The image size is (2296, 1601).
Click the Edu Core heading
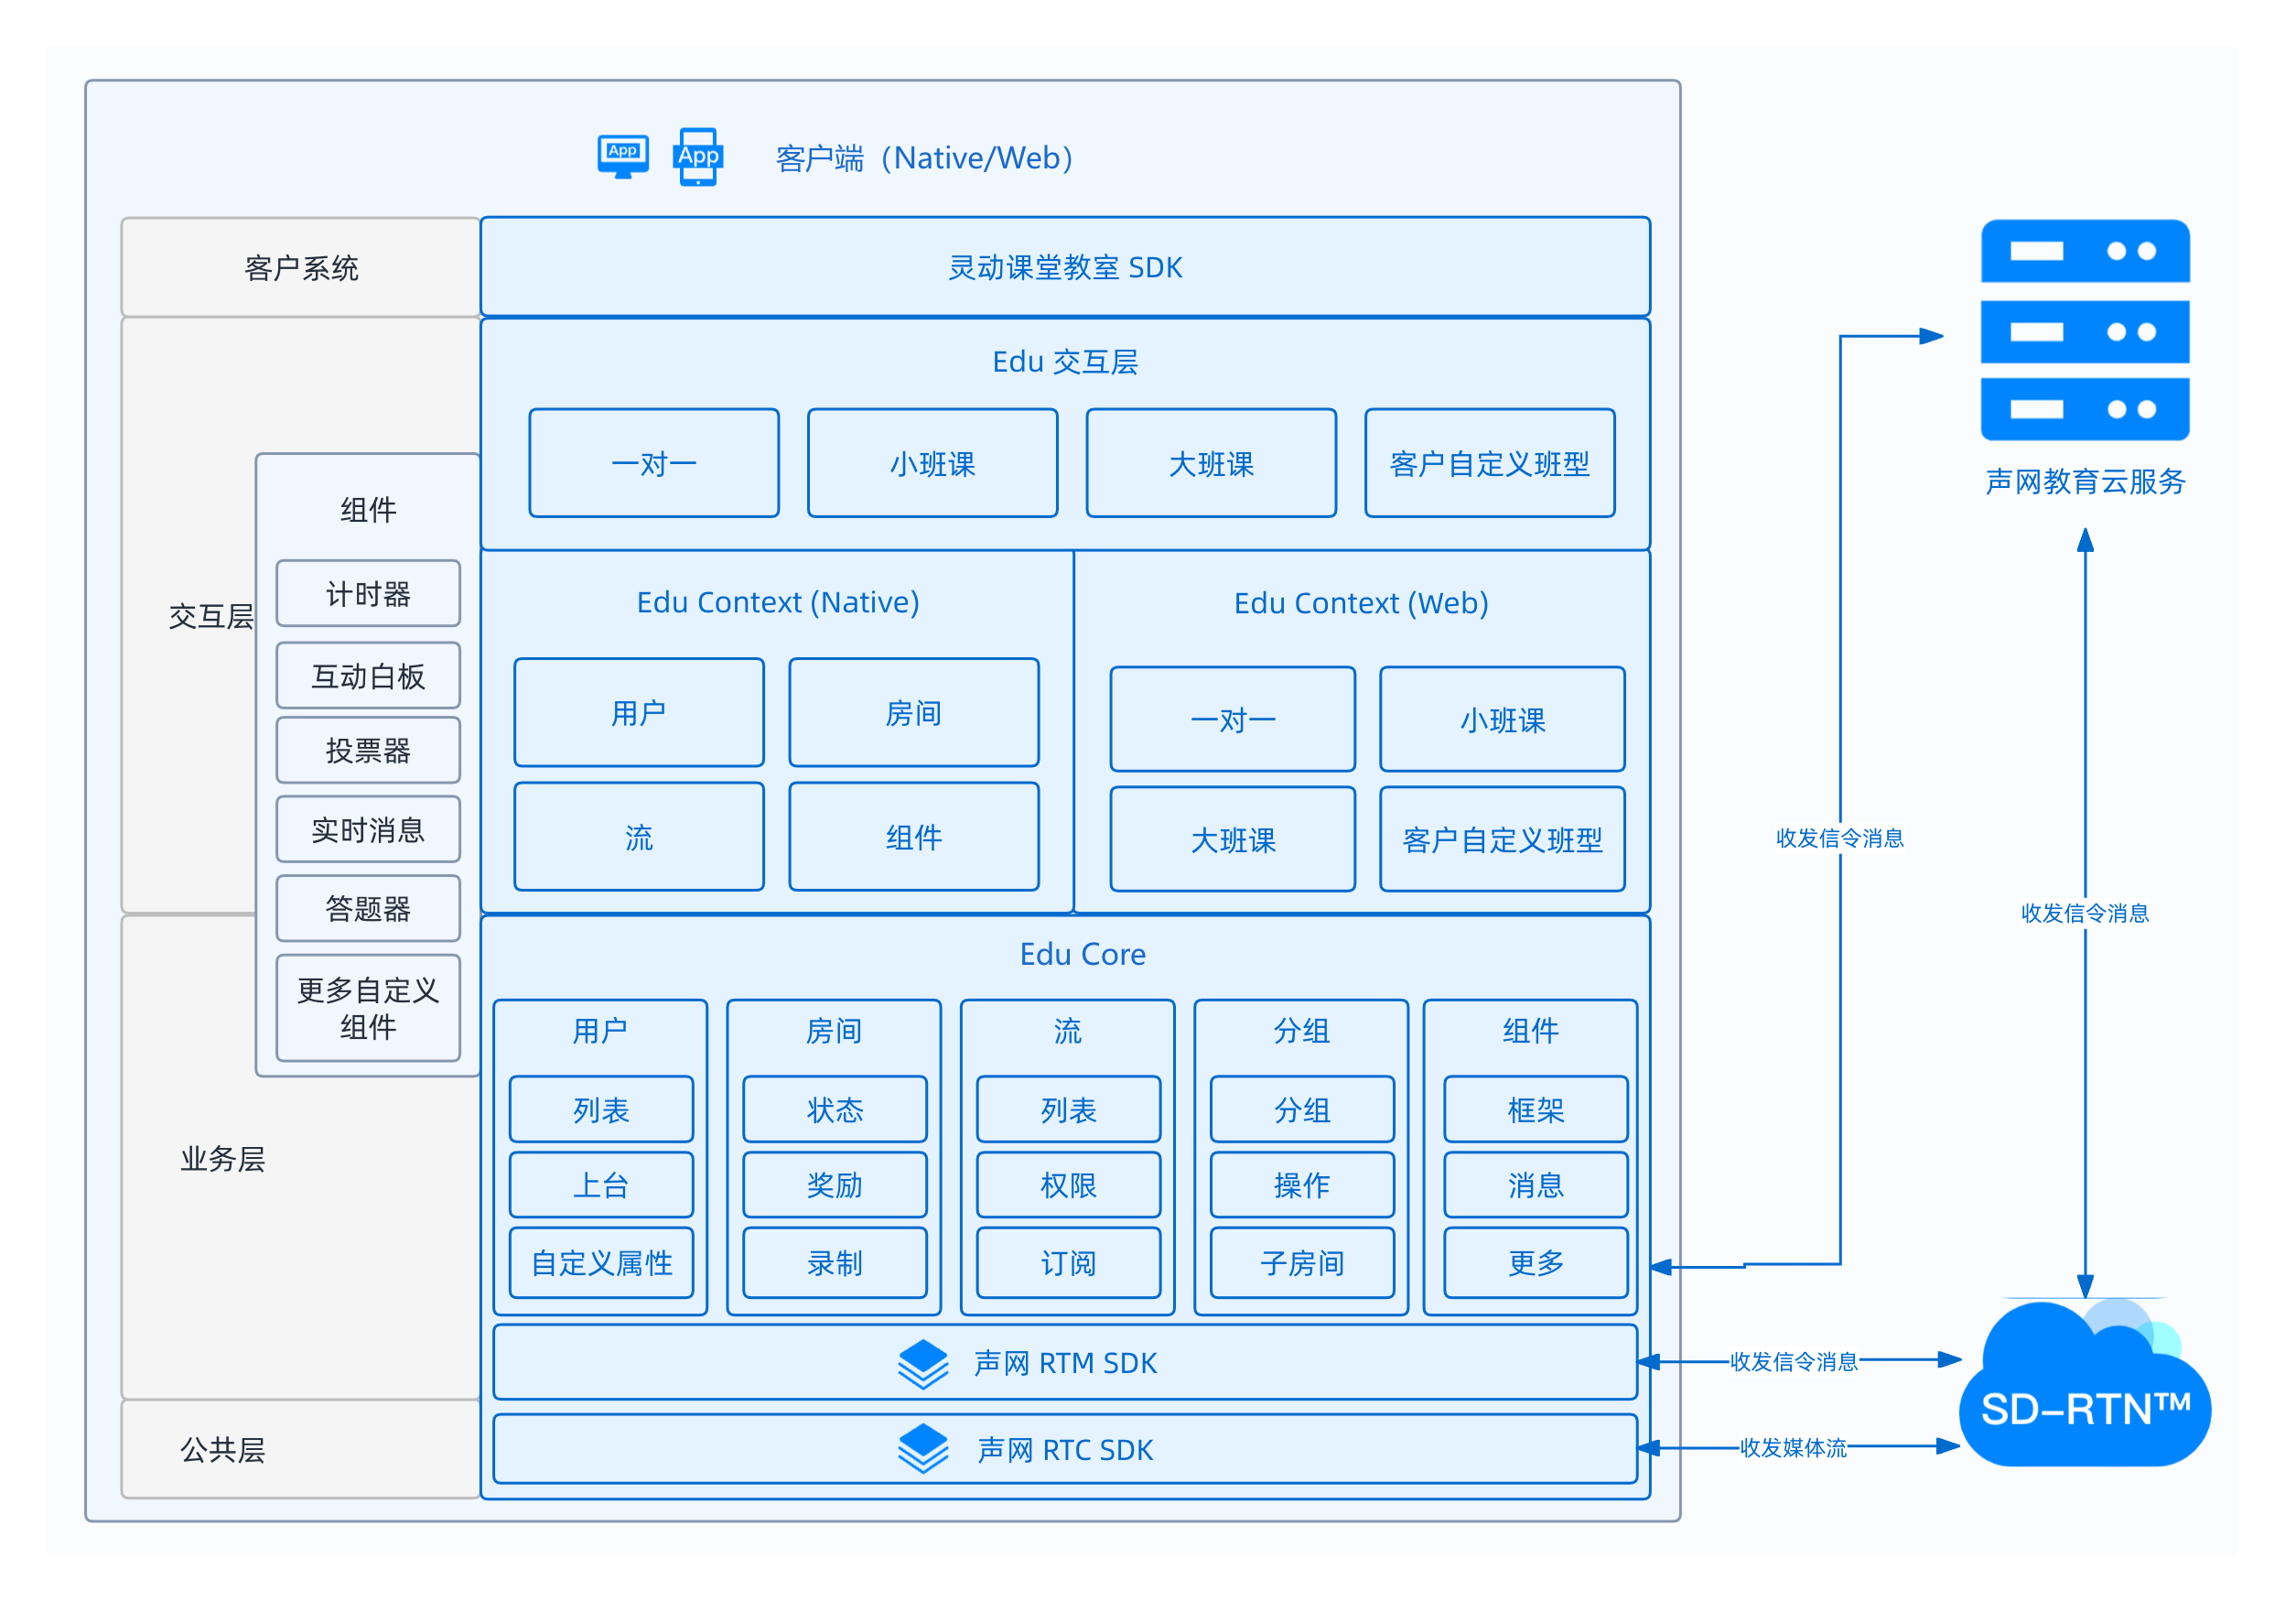point(1083,954)
